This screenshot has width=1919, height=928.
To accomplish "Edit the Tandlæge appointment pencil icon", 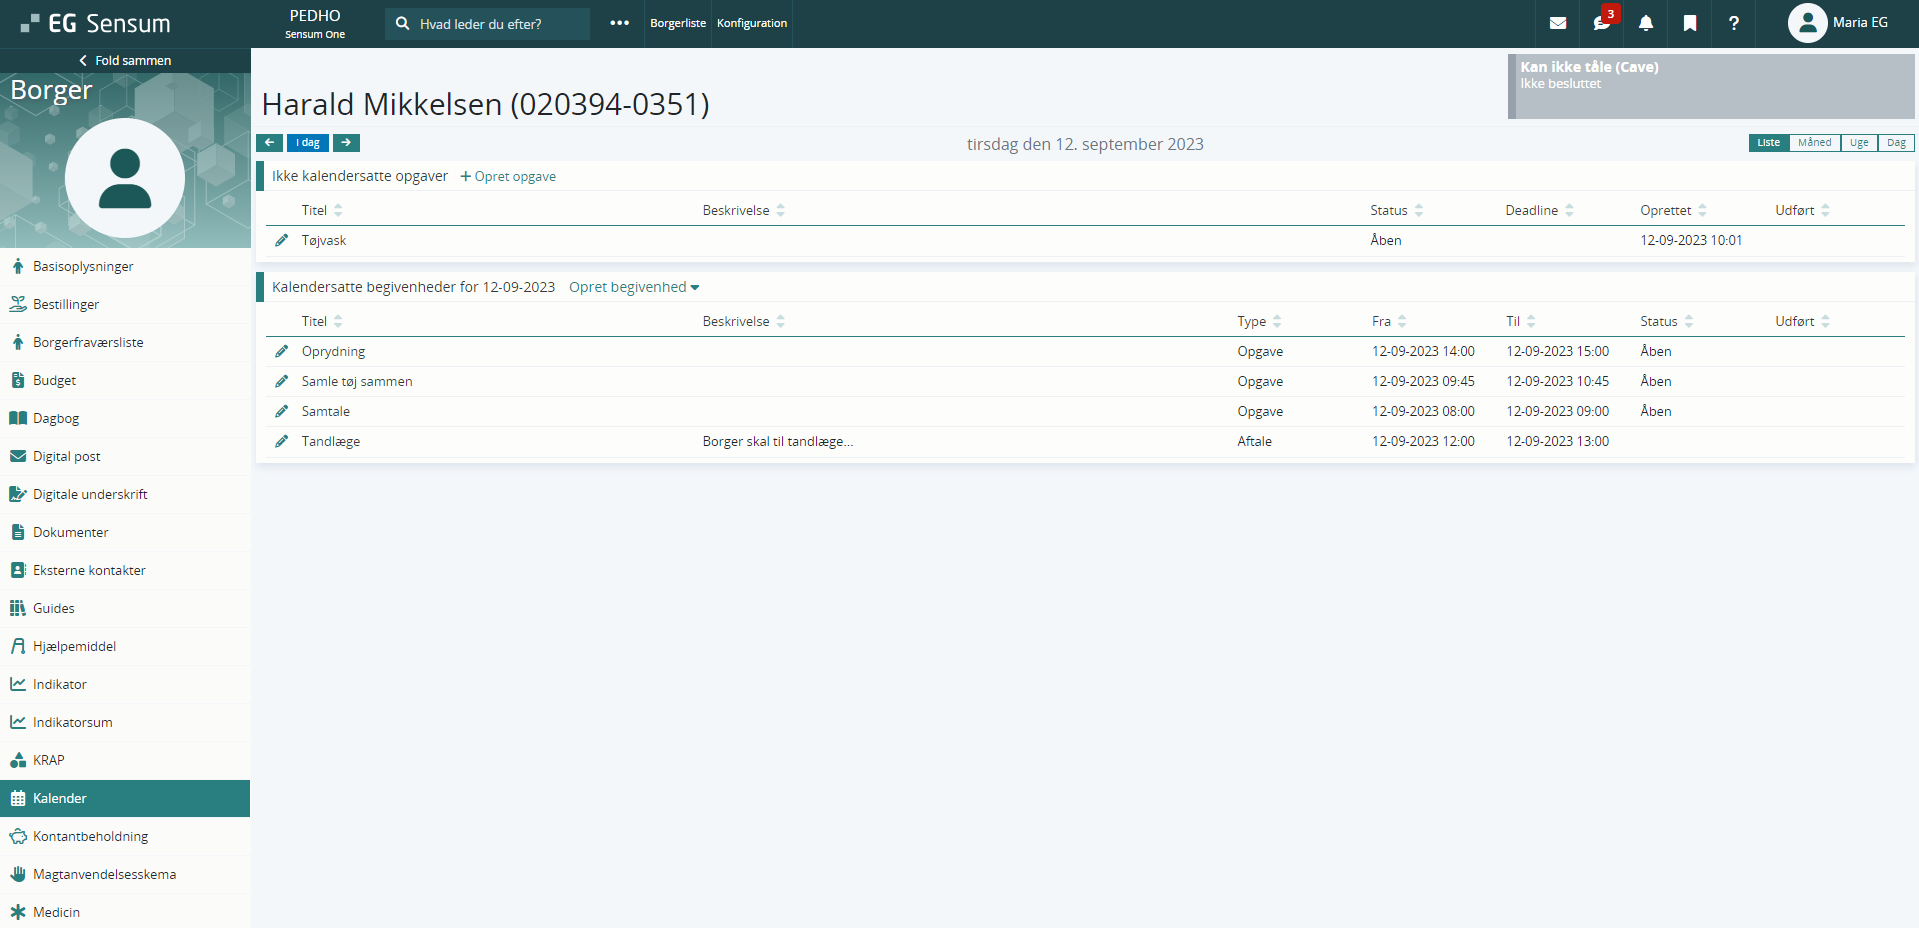I will [x=282, y=441].
